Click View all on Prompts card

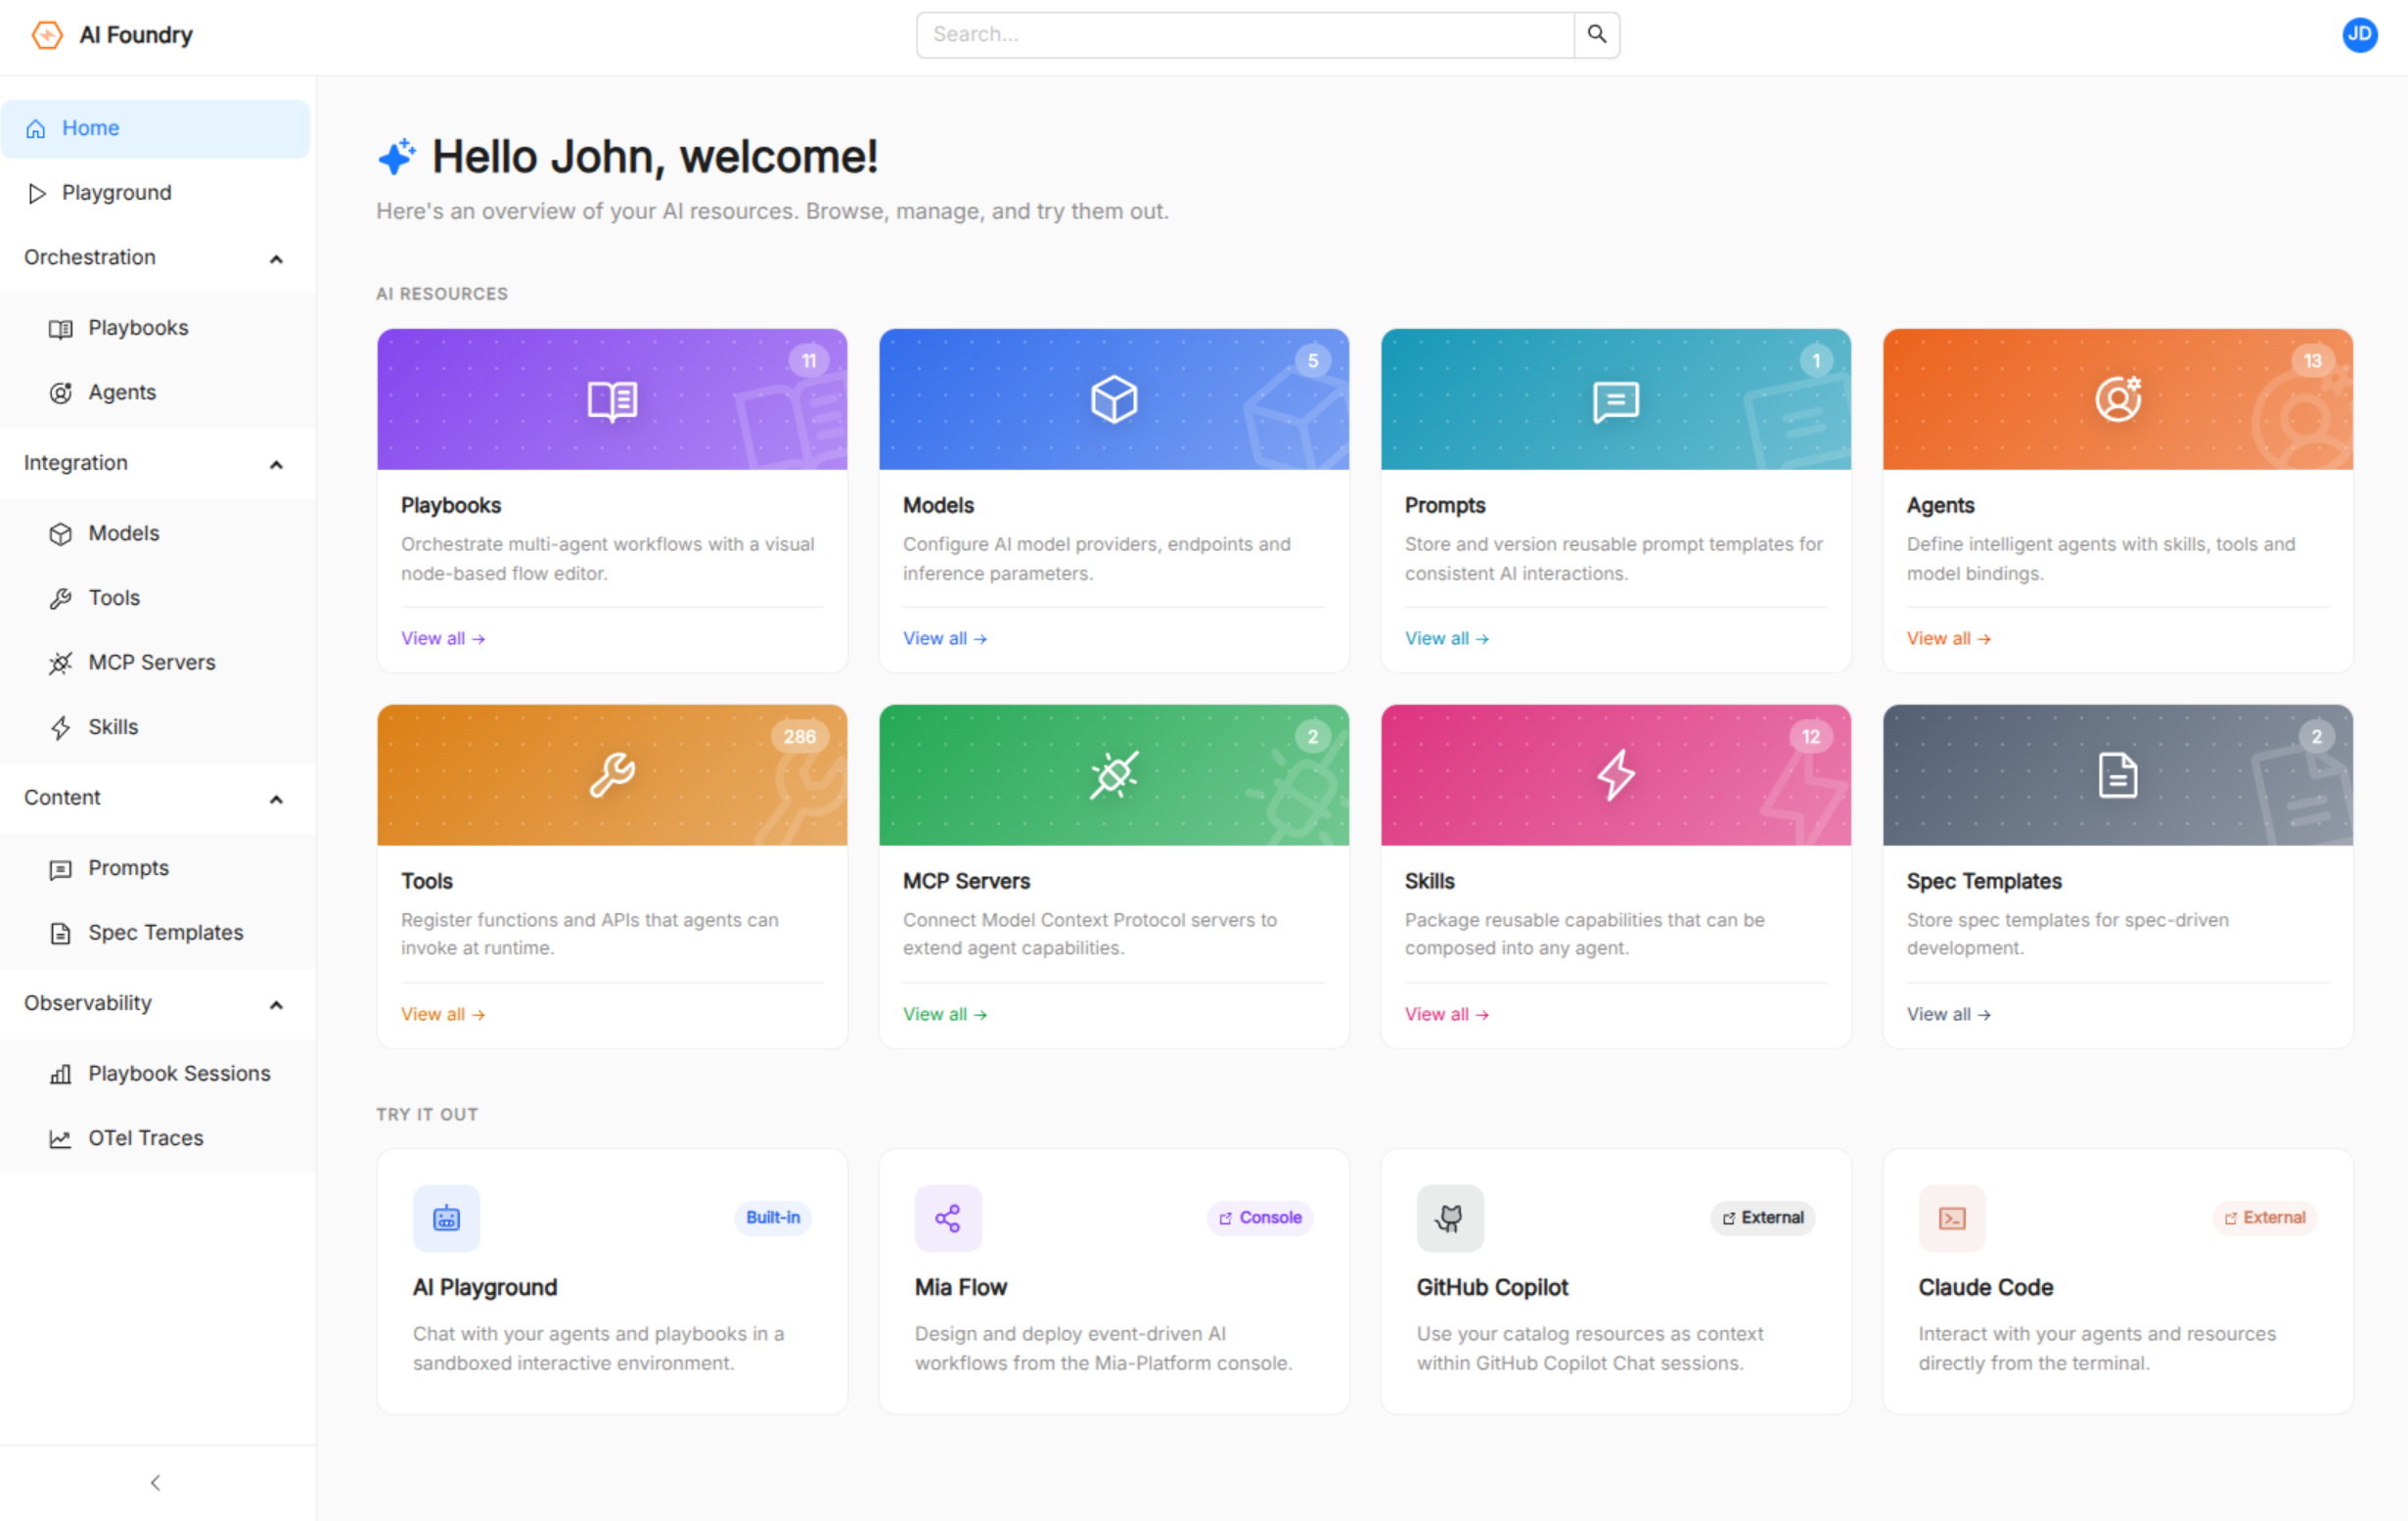point(1447,638)
